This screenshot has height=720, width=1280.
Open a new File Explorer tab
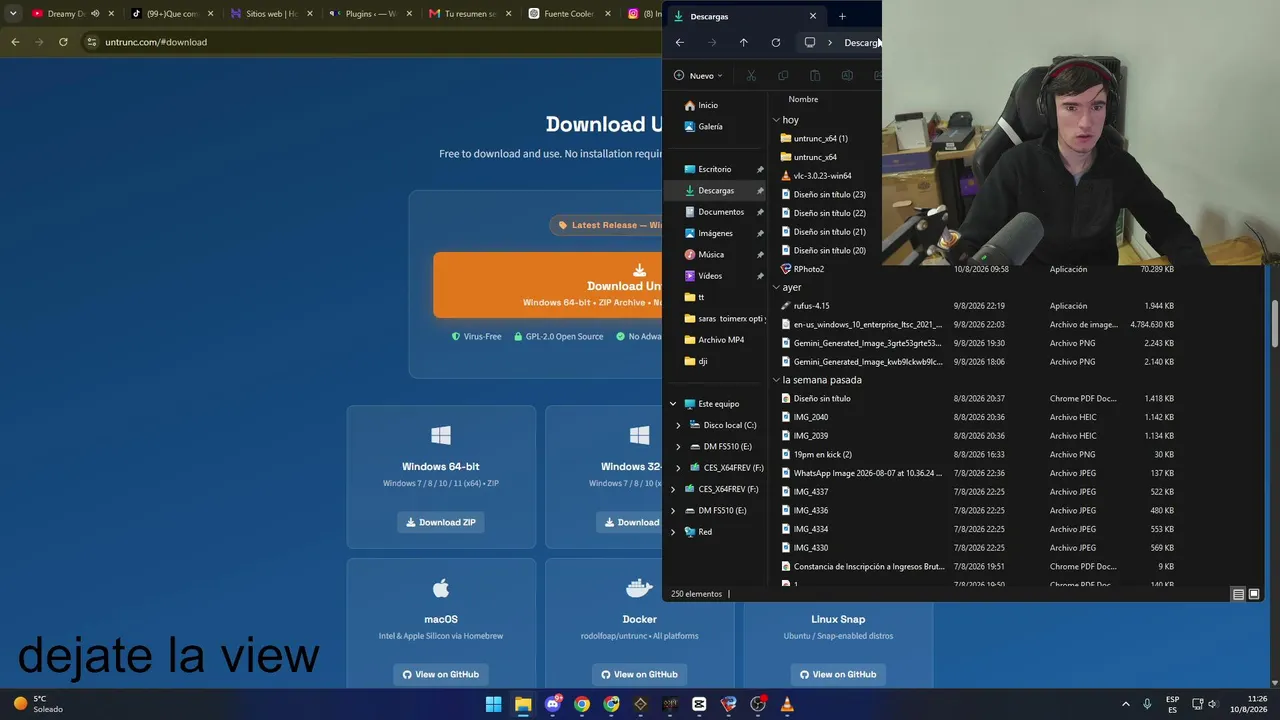tap(842, 16)
